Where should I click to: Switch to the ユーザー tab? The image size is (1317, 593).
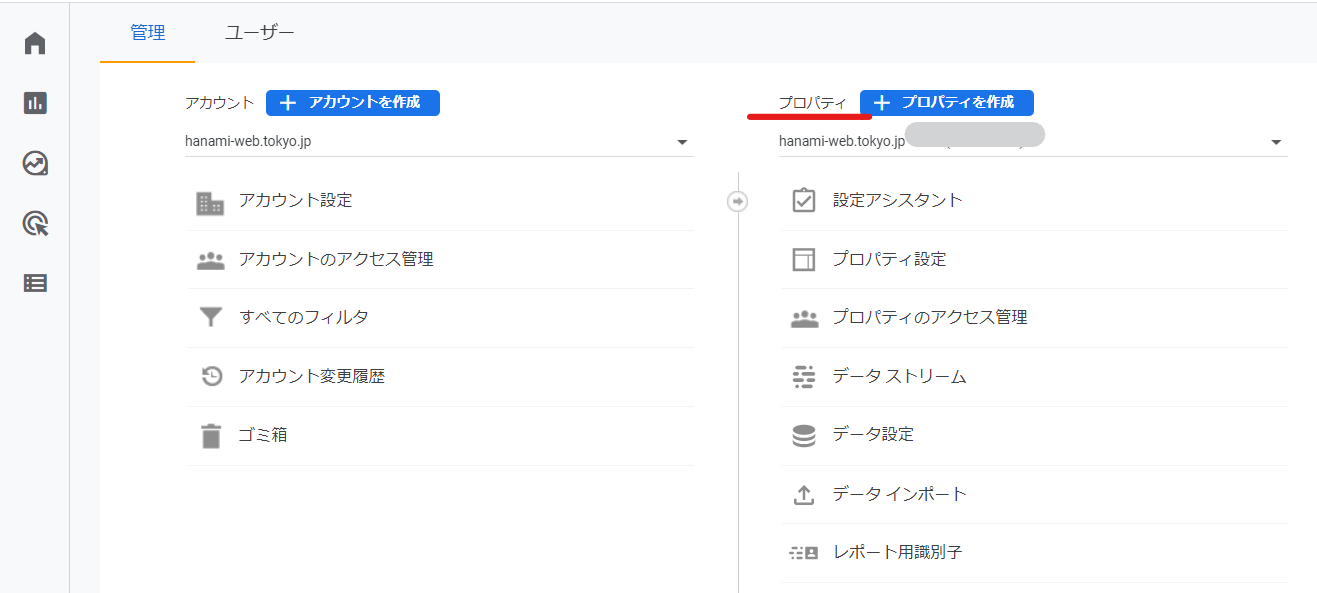pos(259,31)
